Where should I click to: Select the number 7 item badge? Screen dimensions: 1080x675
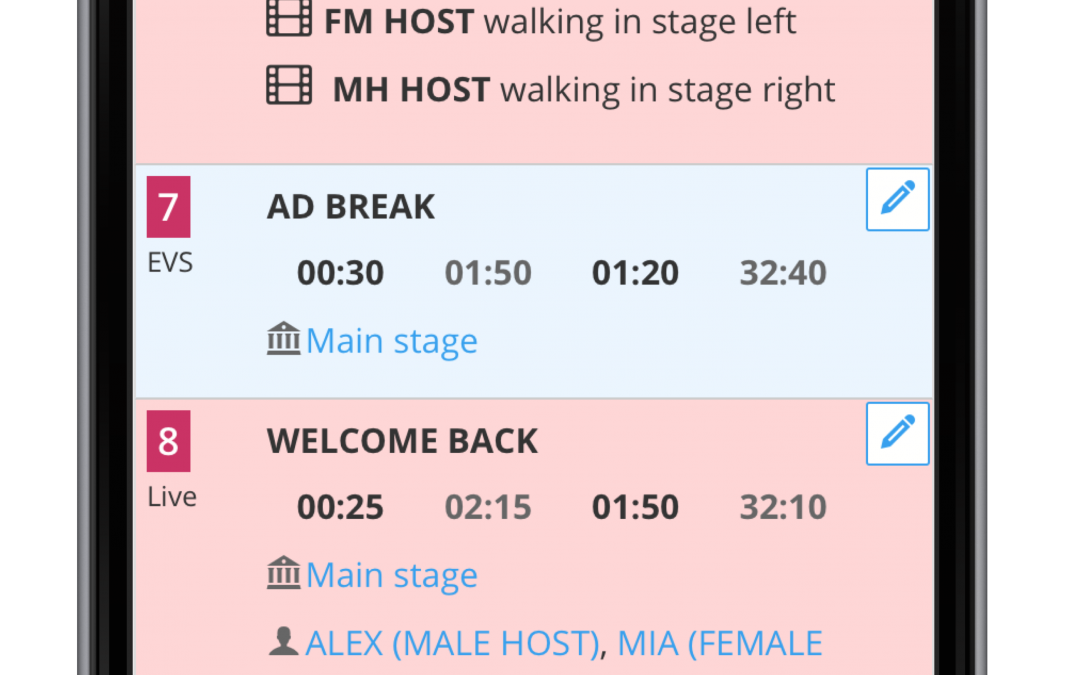[x=168, y=207]
